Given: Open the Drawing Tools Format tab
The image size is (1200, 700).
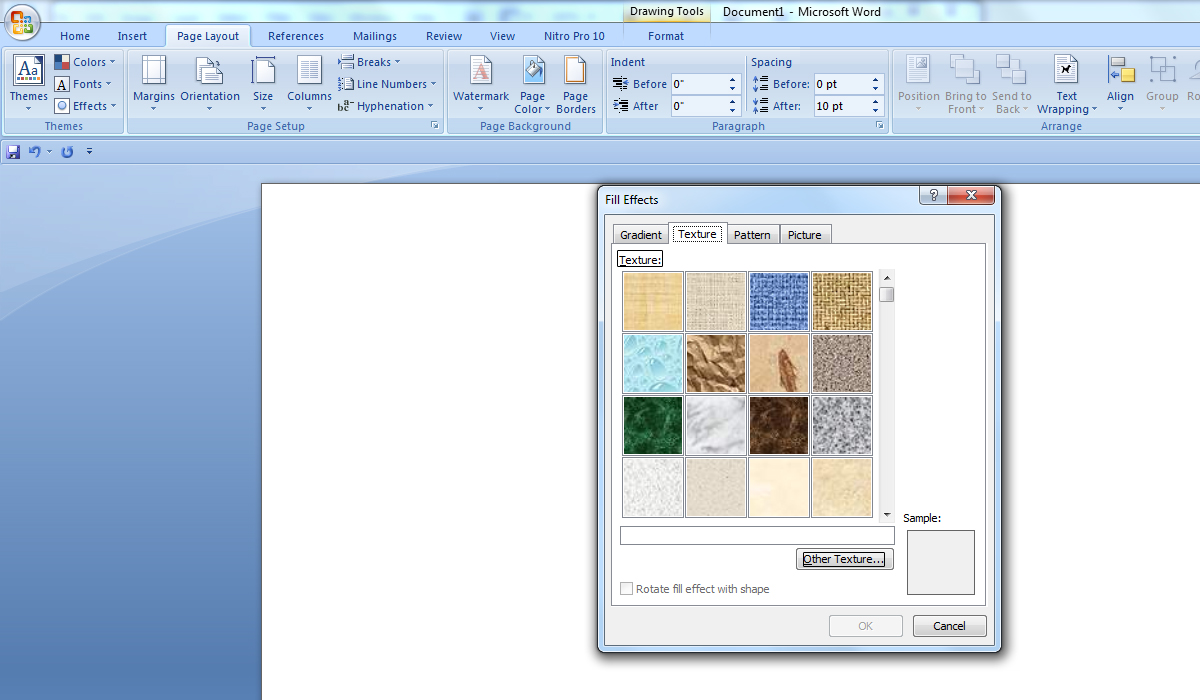Looking at the screenshot, I should pos(666,36).
